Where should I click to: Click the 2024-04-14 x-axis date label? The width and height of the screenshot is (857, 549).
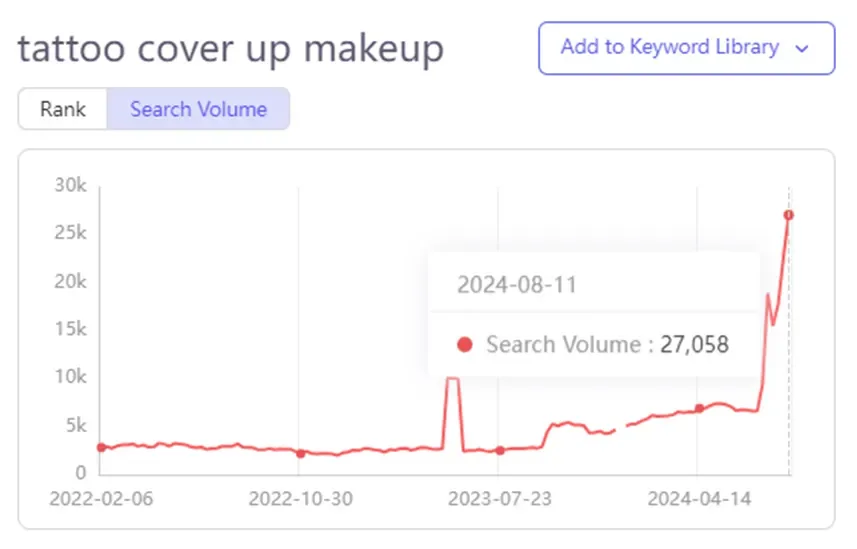[699, 499]
